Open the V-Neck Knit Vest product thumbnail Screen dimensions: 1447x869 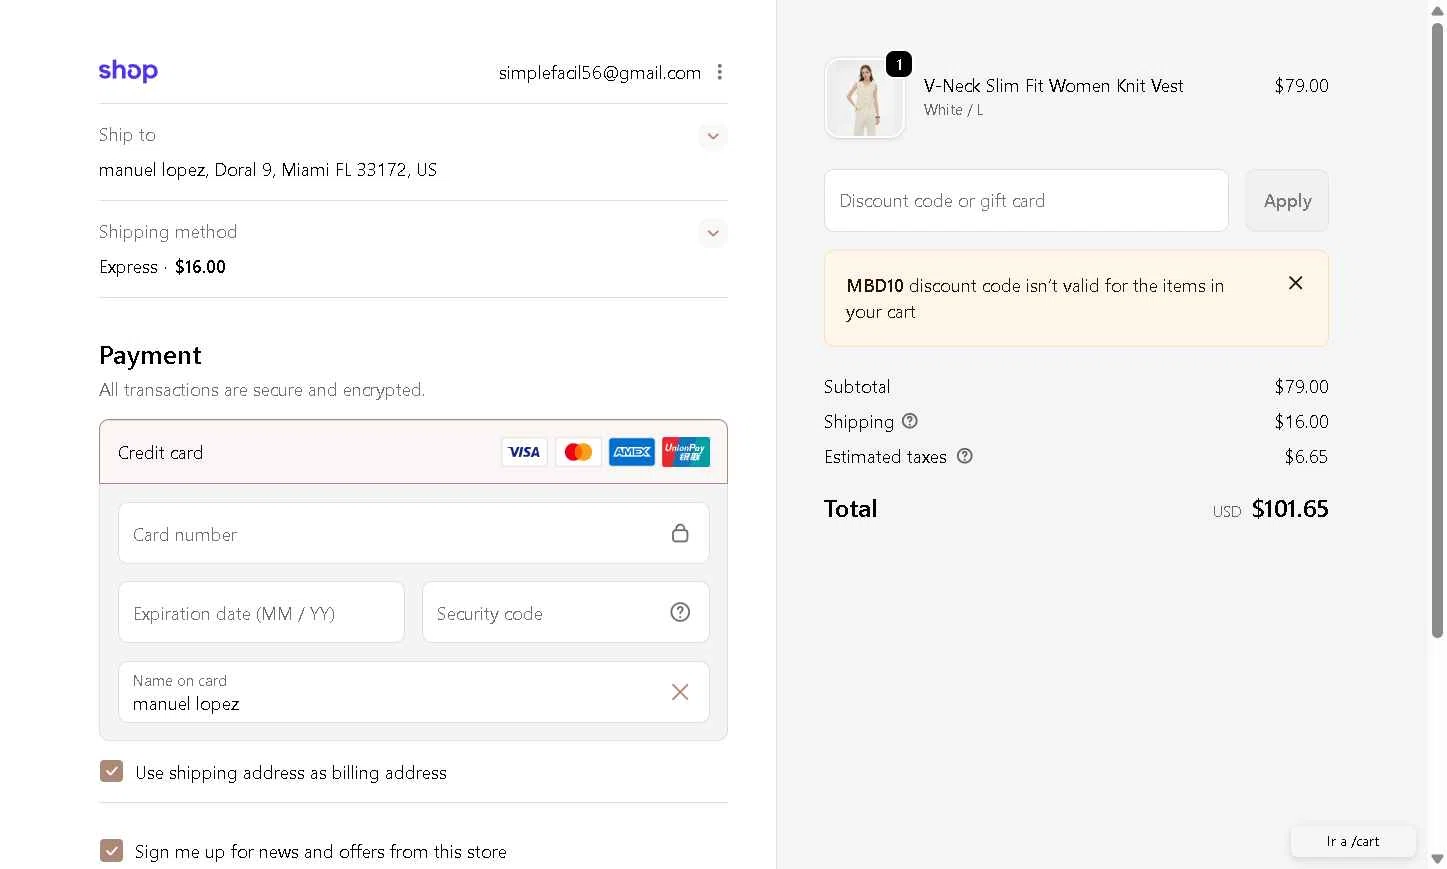coord(865,98)
